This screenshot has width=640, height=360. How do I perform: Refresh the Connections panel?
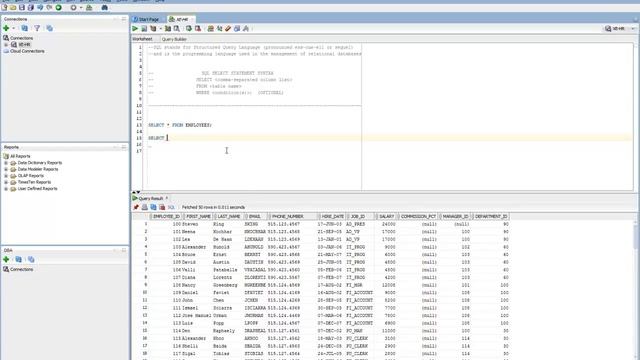24,28
